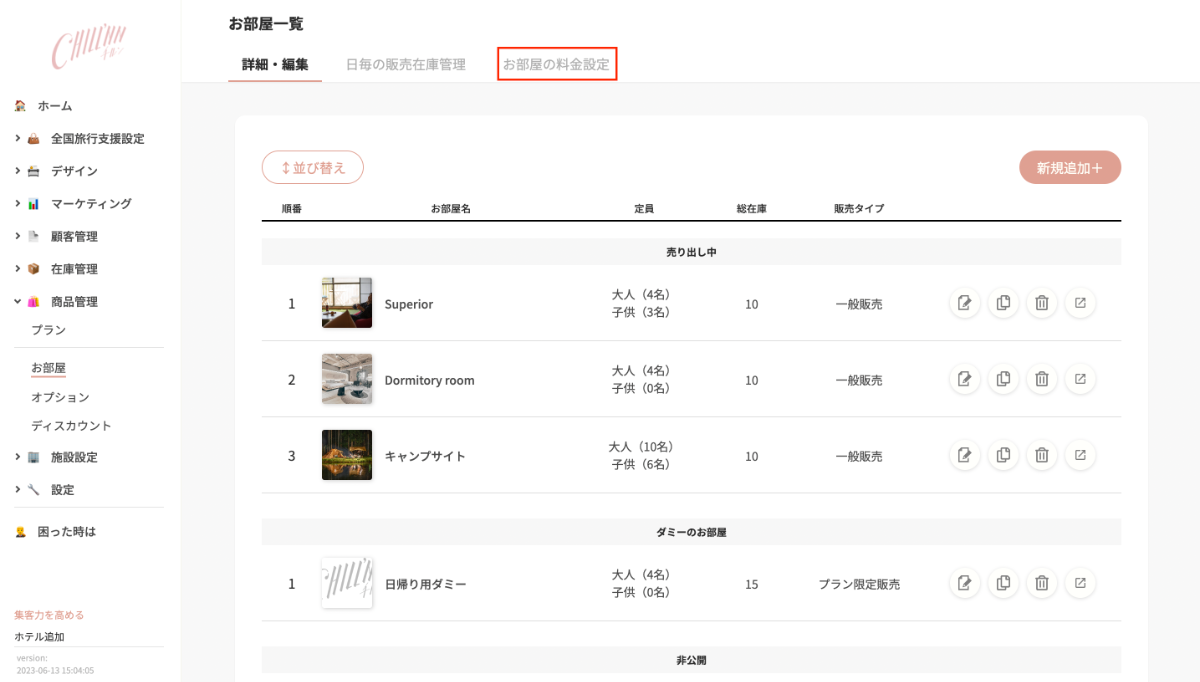The height and width of the screenshot is (682, 1200).
Task: Click the Superior room thumbnail
Action: pyautogui.click(x=347, y=303)
